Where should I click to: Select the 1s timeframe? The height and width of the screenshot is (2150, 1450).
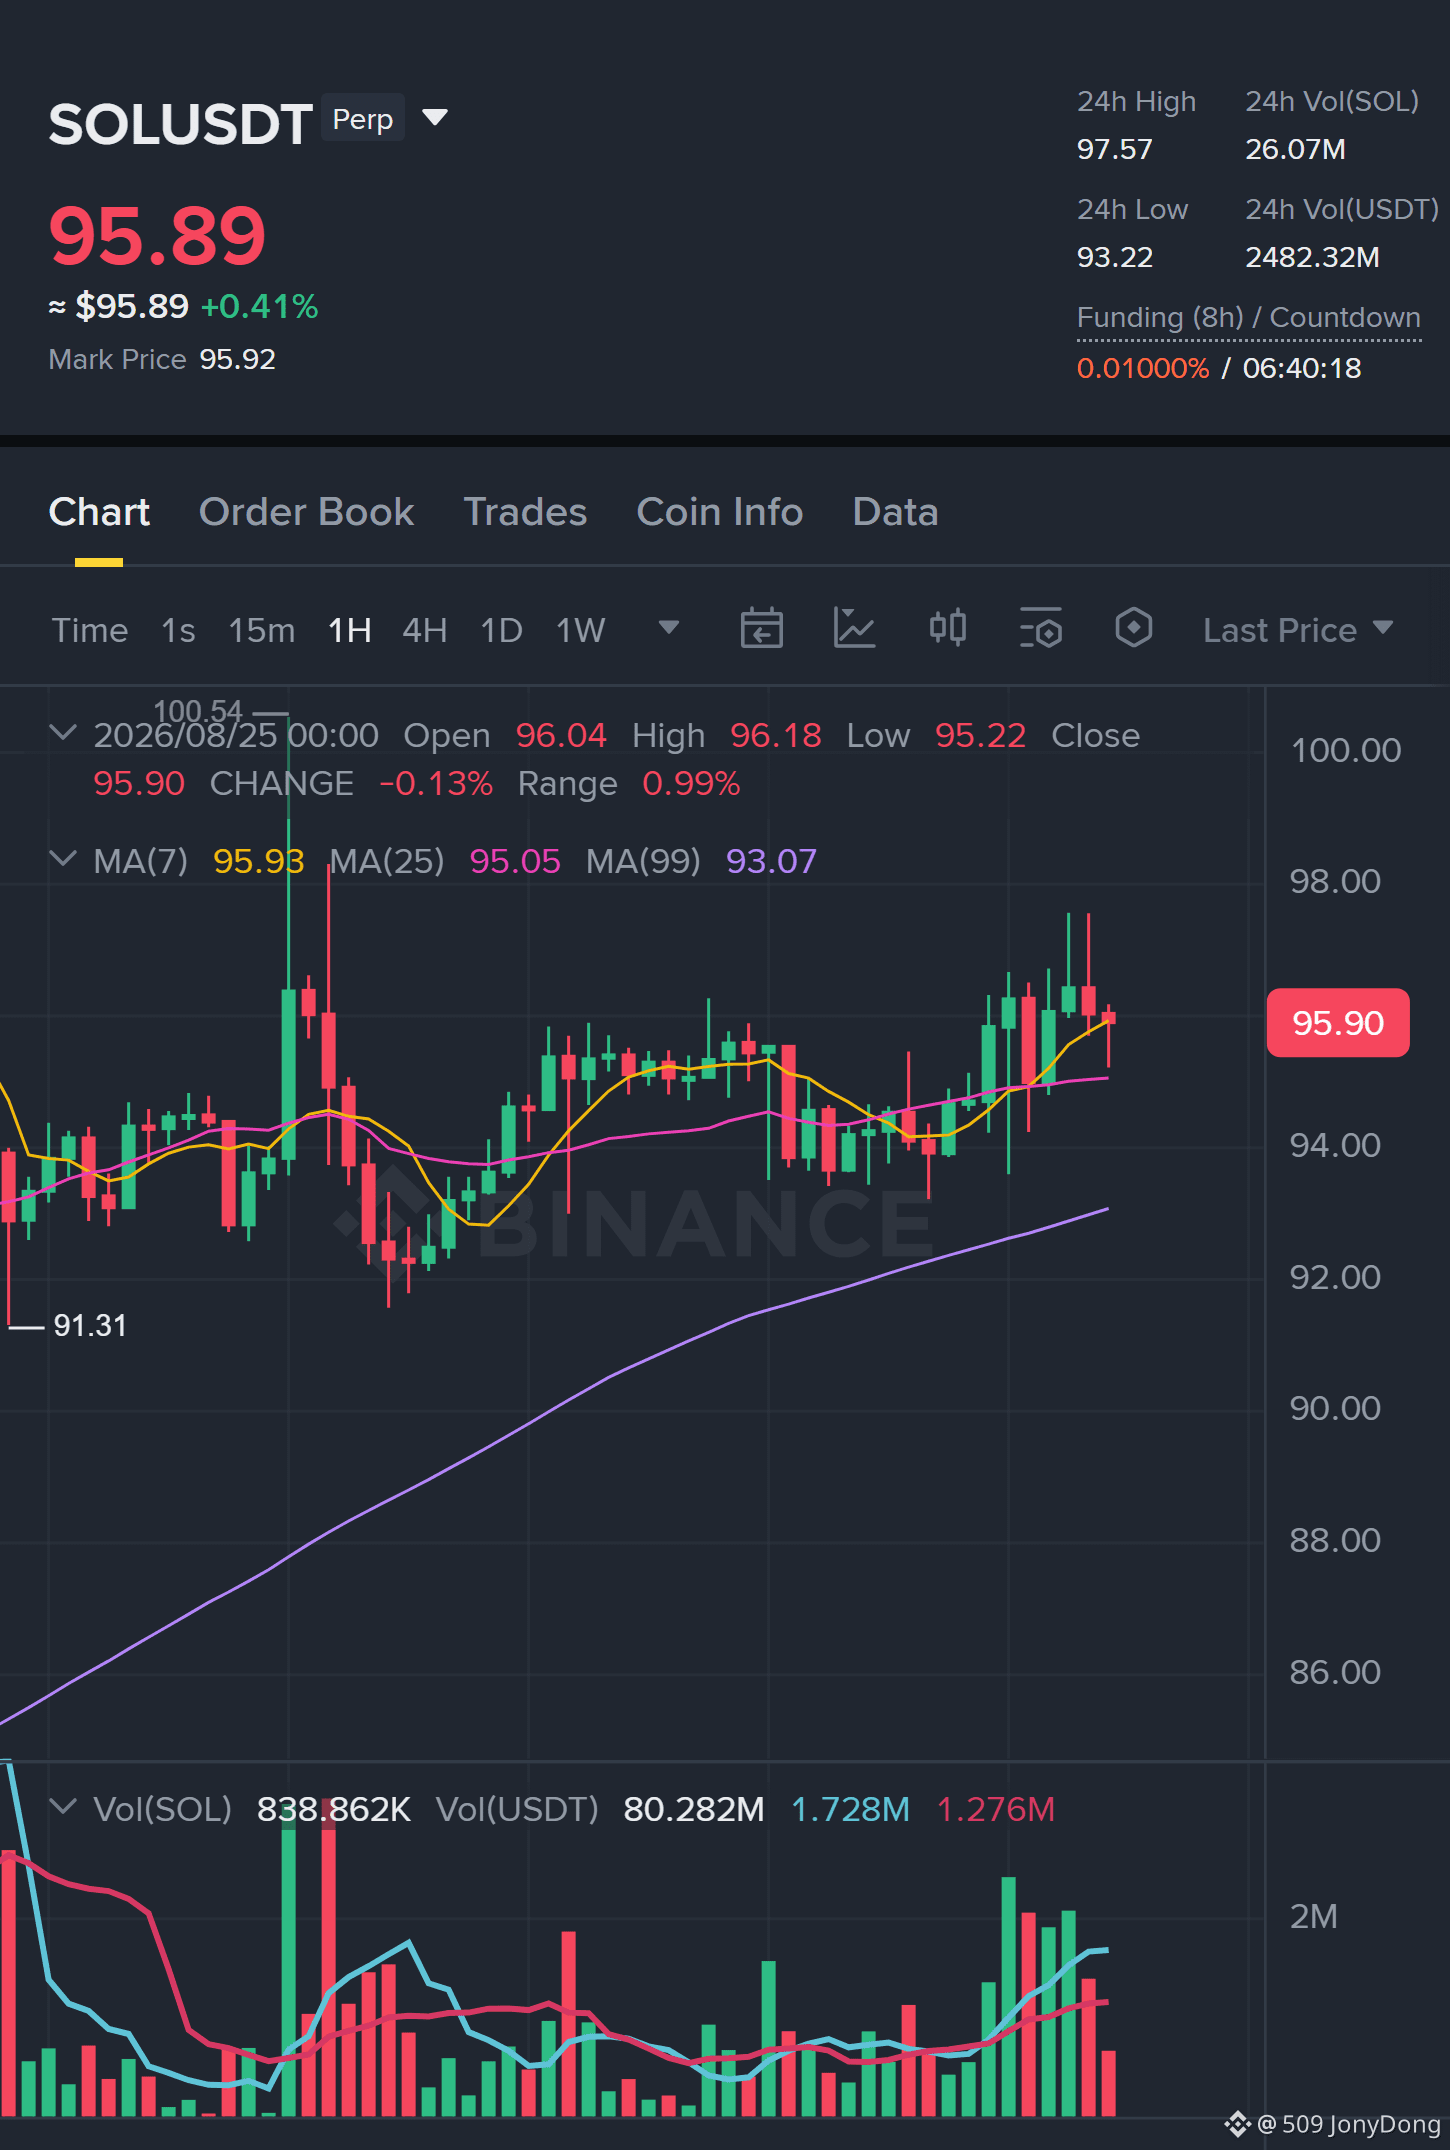click(178, 630)
